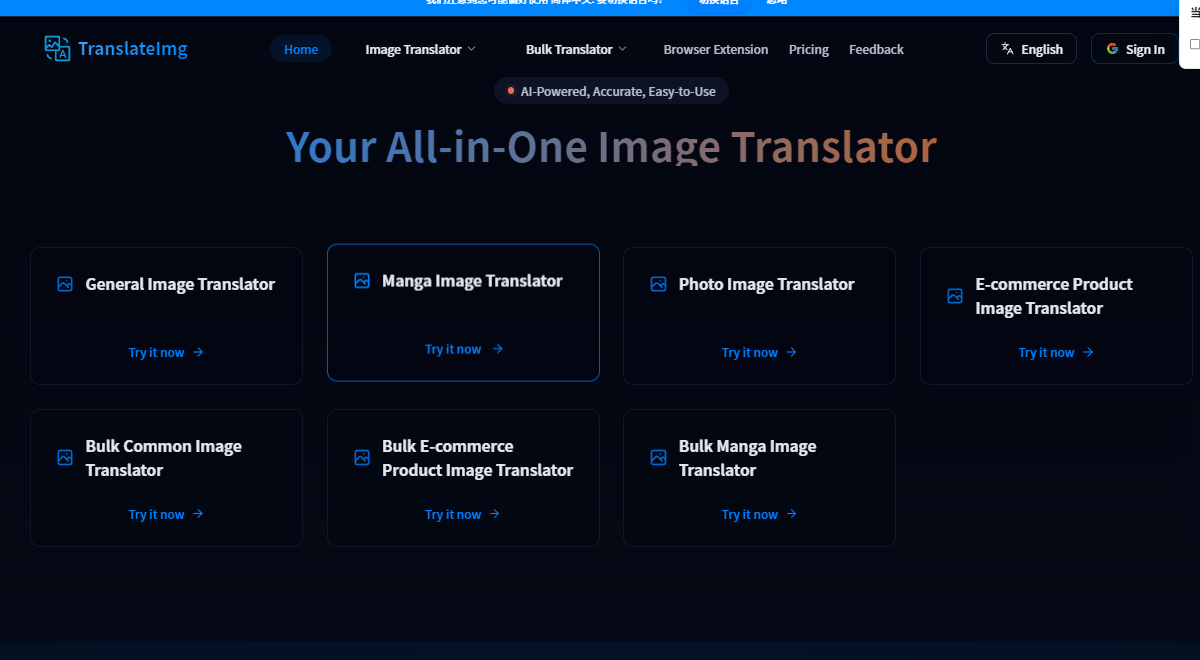Screen dimensions: 1200x660
Task: Click Try it now under Bulk Manga Translator
Action: 759,514
